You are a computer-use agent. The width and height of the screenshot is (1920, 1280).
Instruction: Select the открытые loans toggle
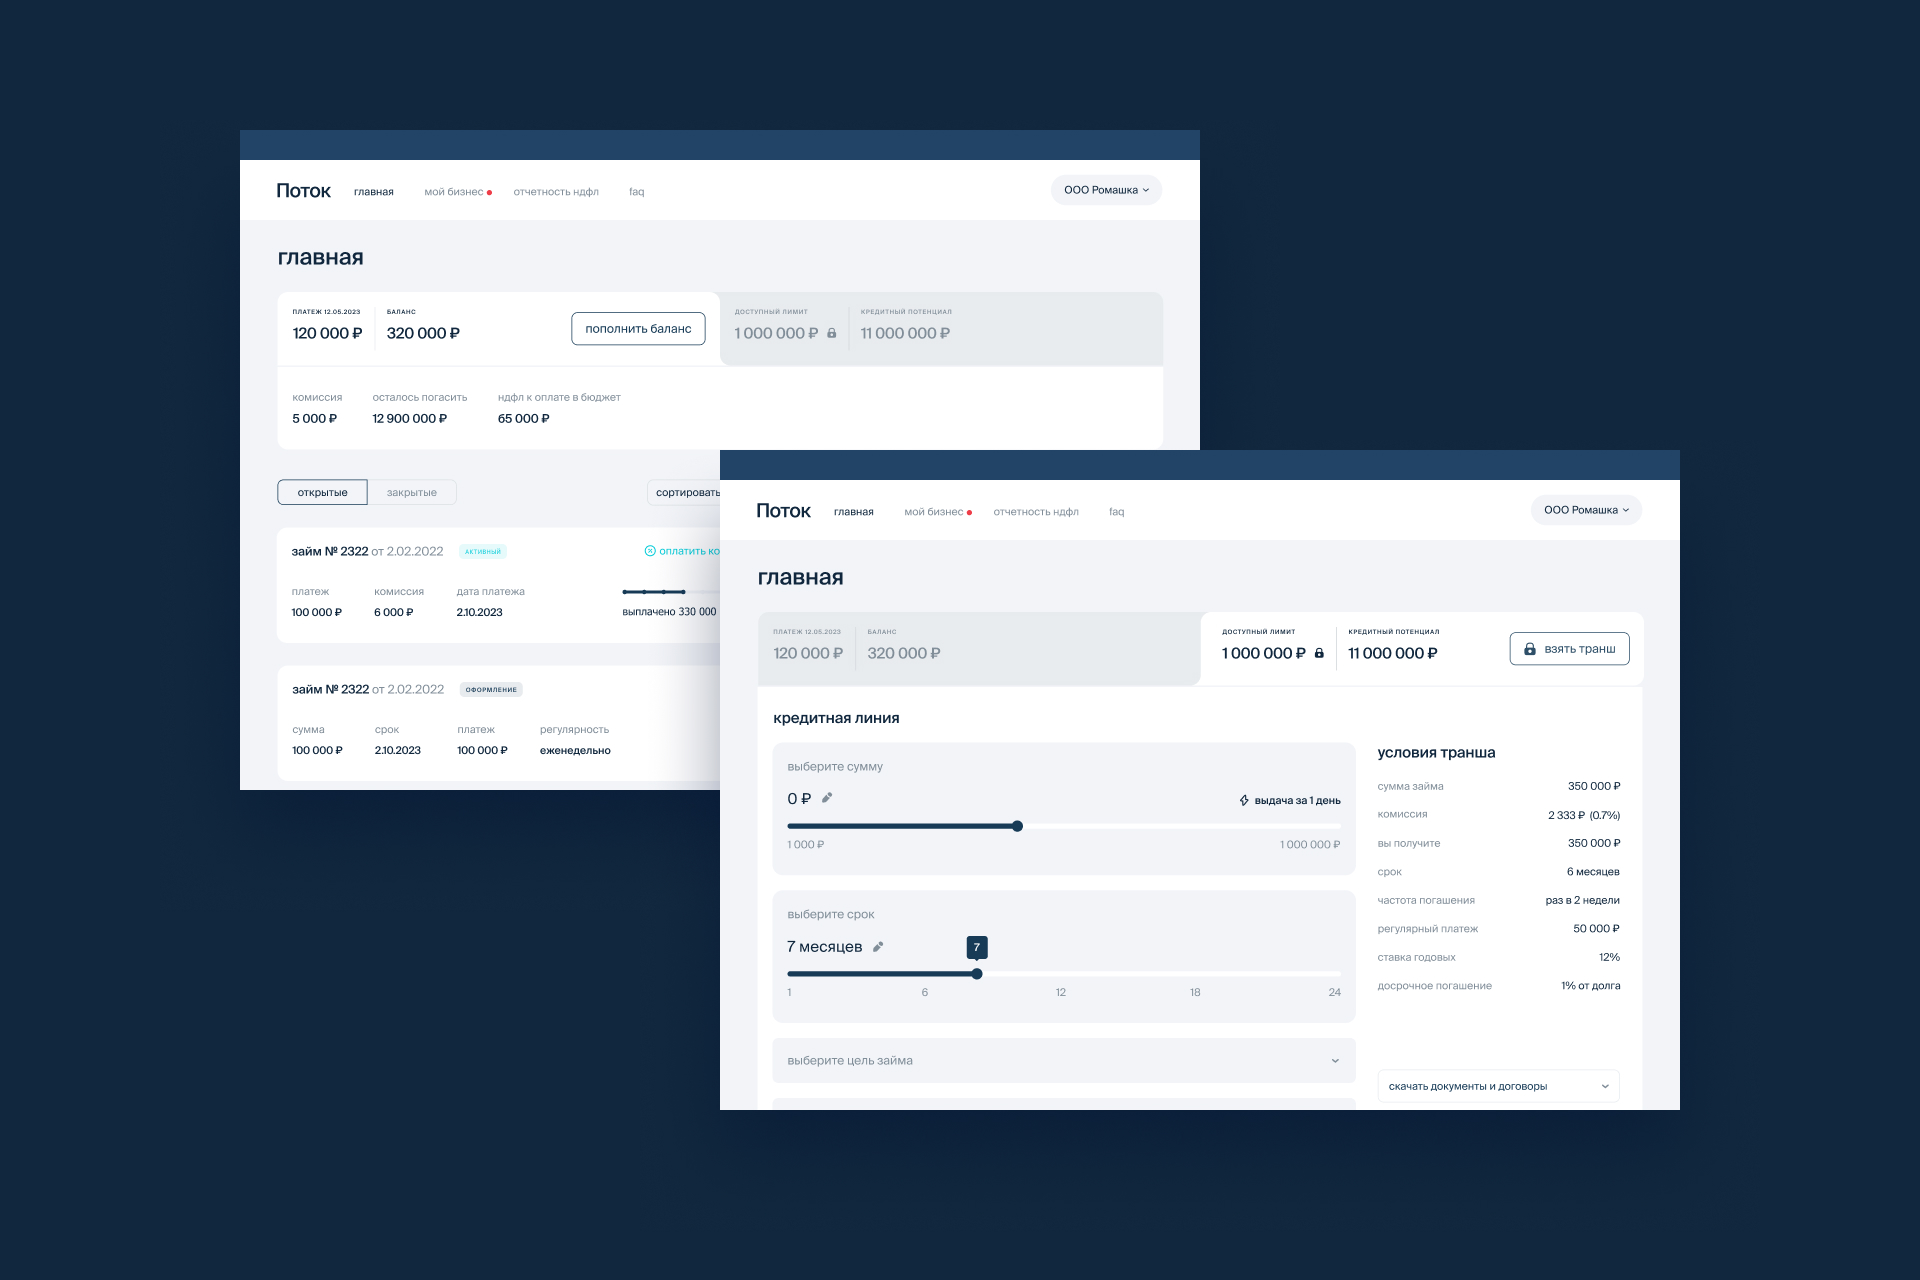tap(322, 492)
